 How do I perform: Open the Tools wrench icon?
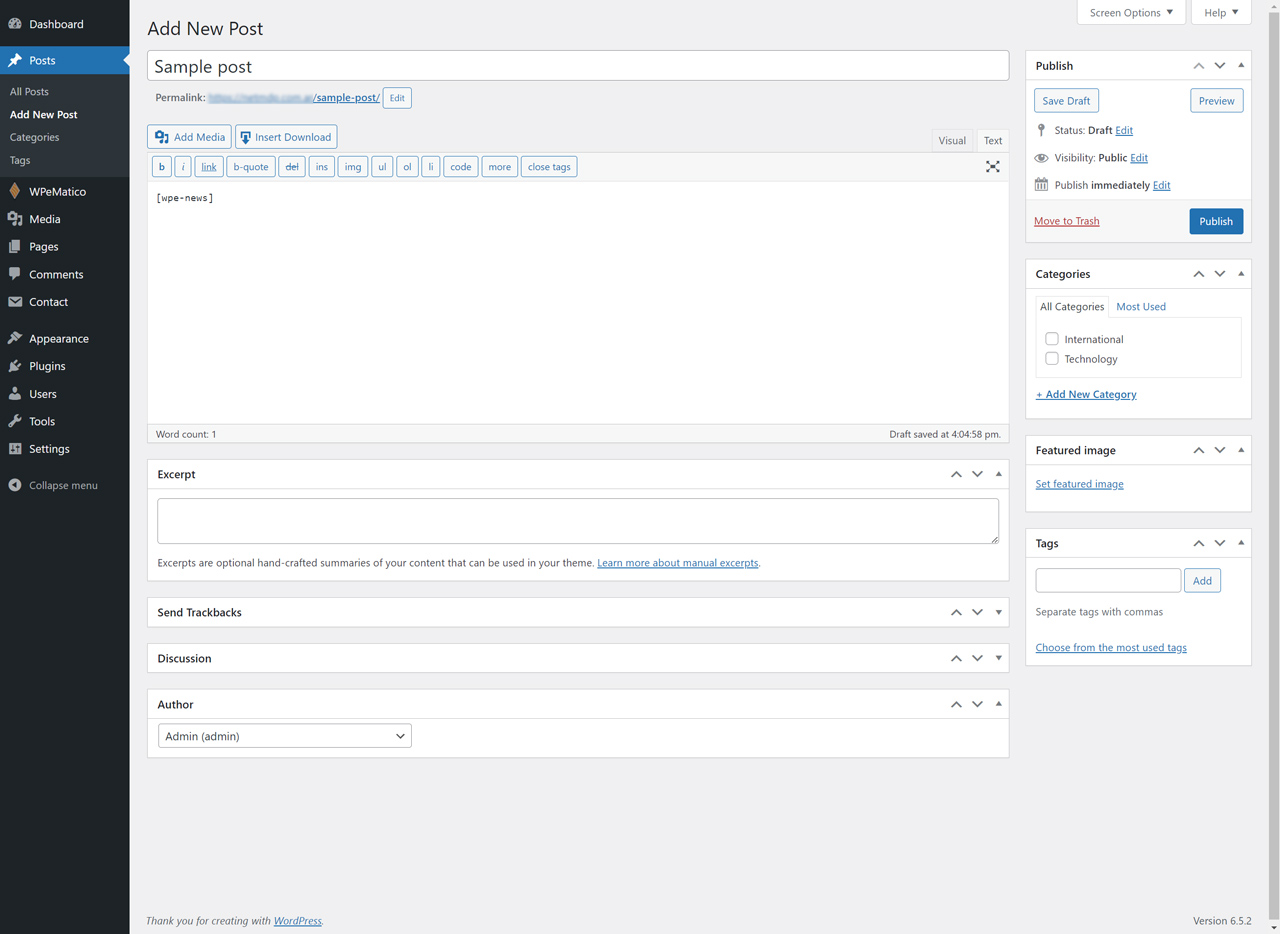[x=15, y=421]
